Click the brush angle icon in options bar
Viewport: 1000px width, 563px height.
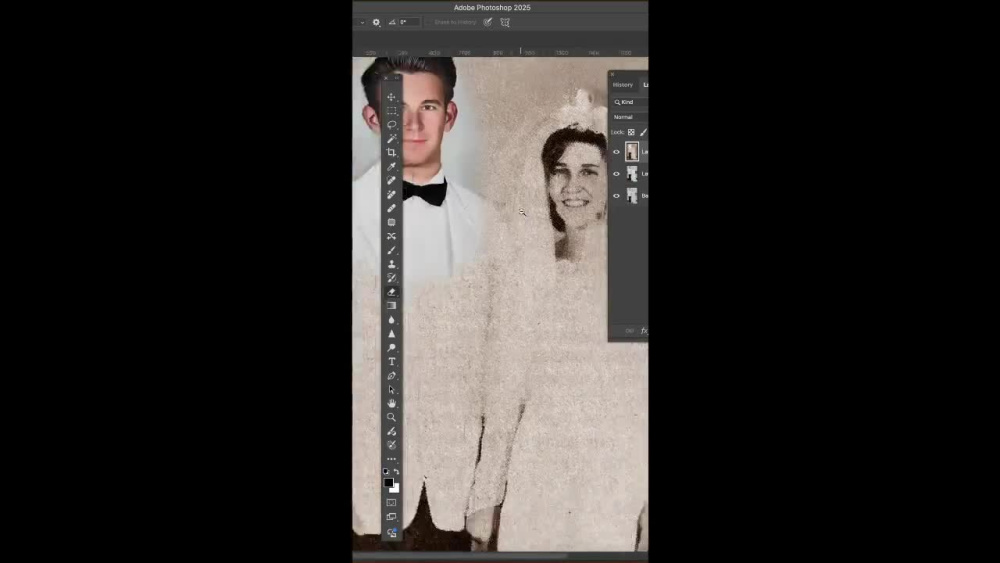click(392, 22)
